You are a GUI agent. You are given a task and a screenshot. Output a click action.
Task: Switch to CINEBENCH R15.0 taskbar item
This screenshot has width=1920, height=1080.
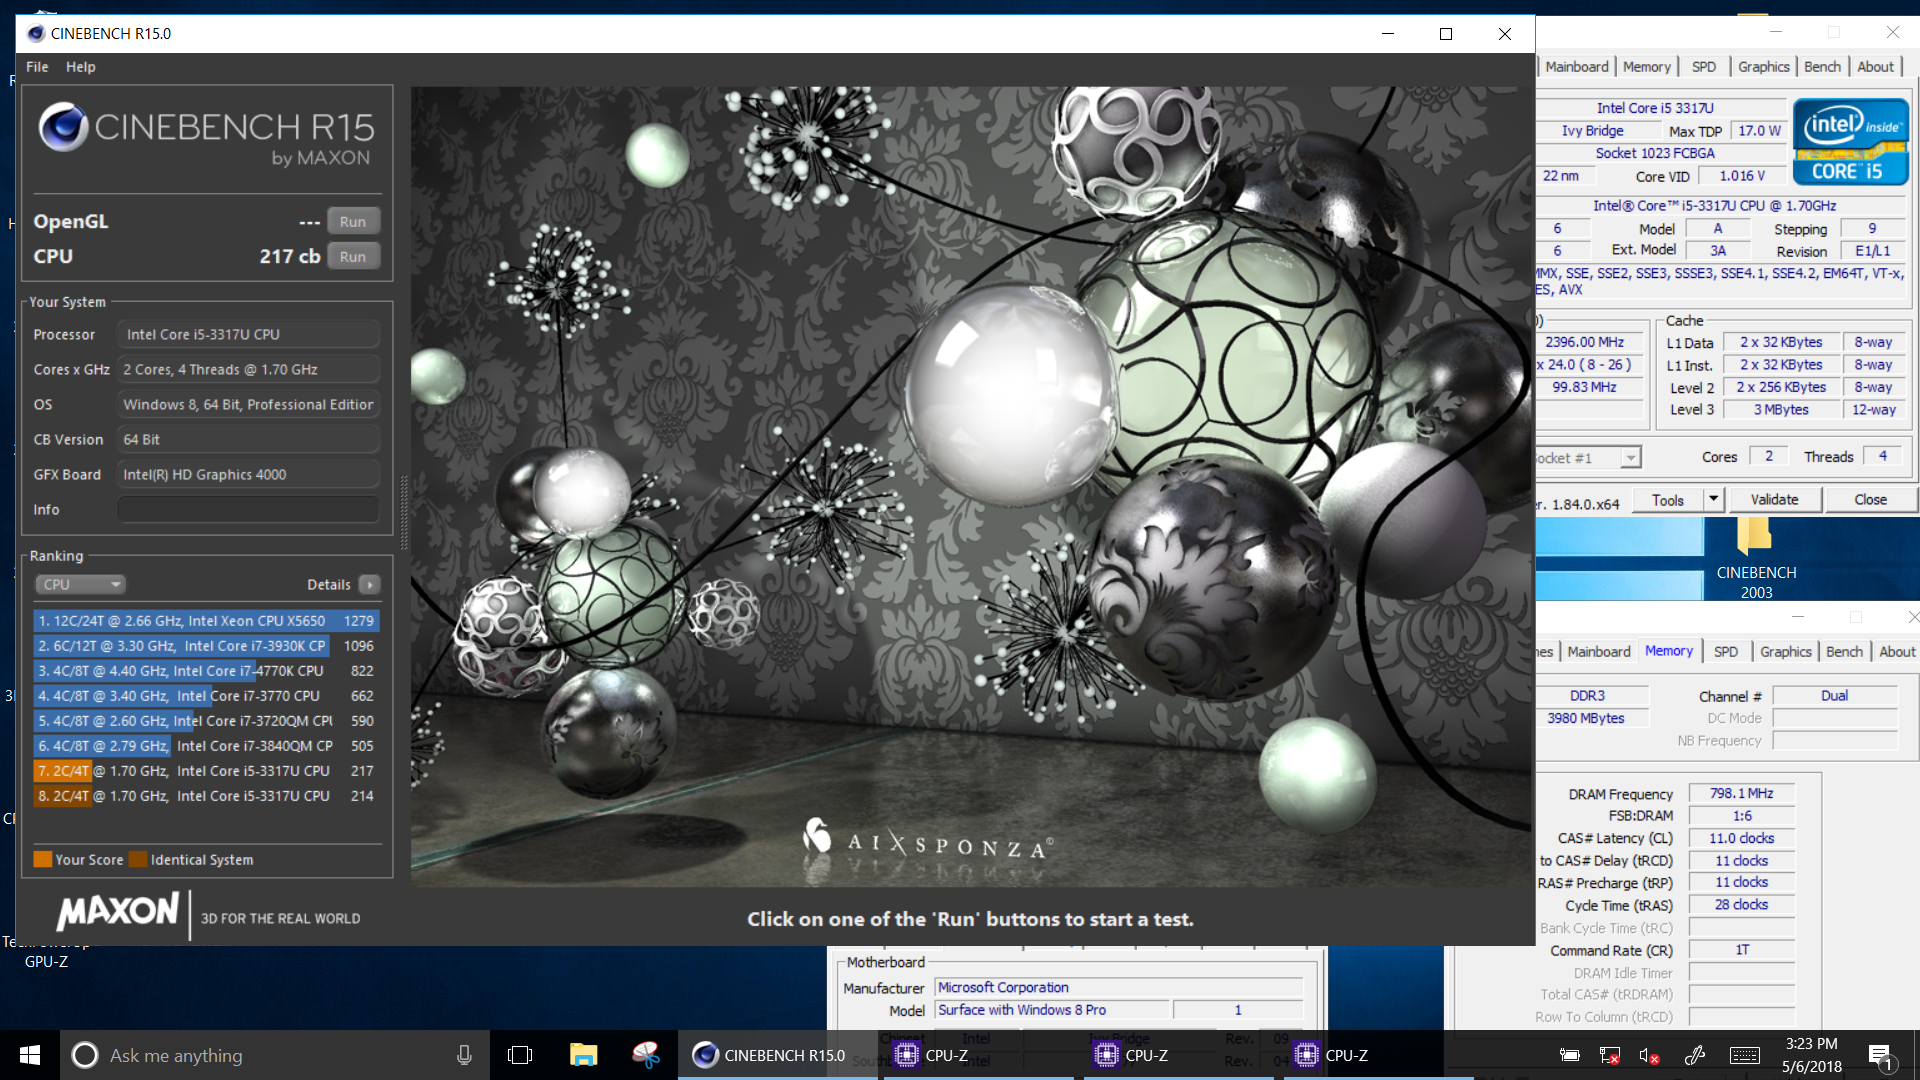pyautogui.click(x=778, y=1055)
